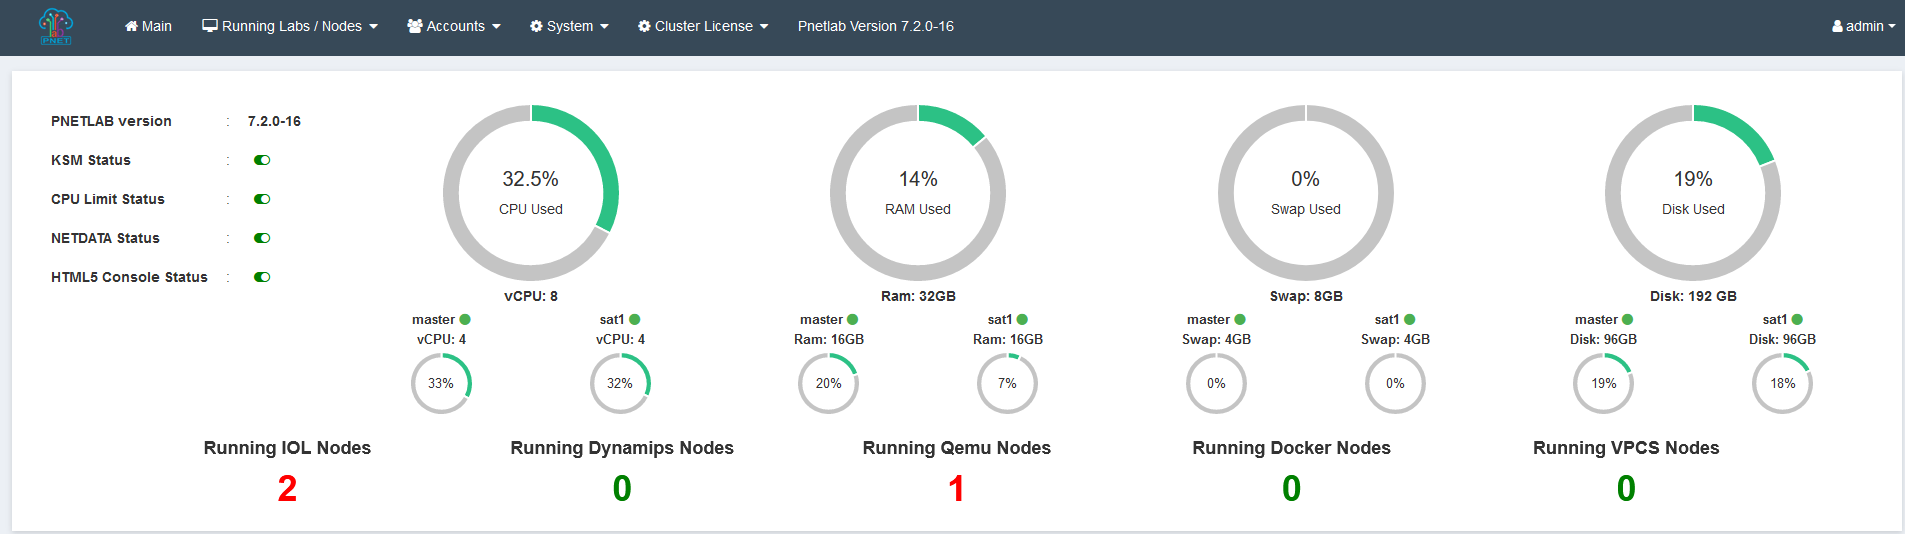Viewport: 1905px width, 534px height.
Task: Toggle the NETDATA Status switch
Action: click(262, 238)
